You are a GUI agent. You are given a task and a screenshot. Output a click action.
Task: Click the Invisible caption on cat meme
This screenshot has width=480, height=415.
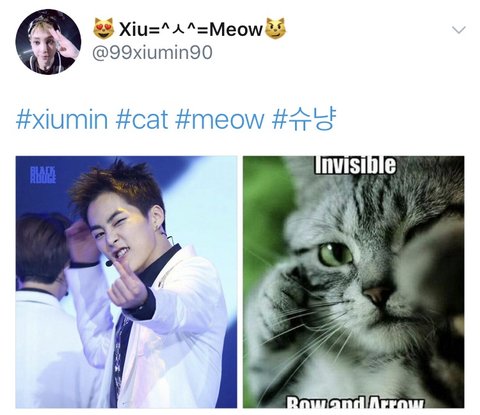click(355, 165)
